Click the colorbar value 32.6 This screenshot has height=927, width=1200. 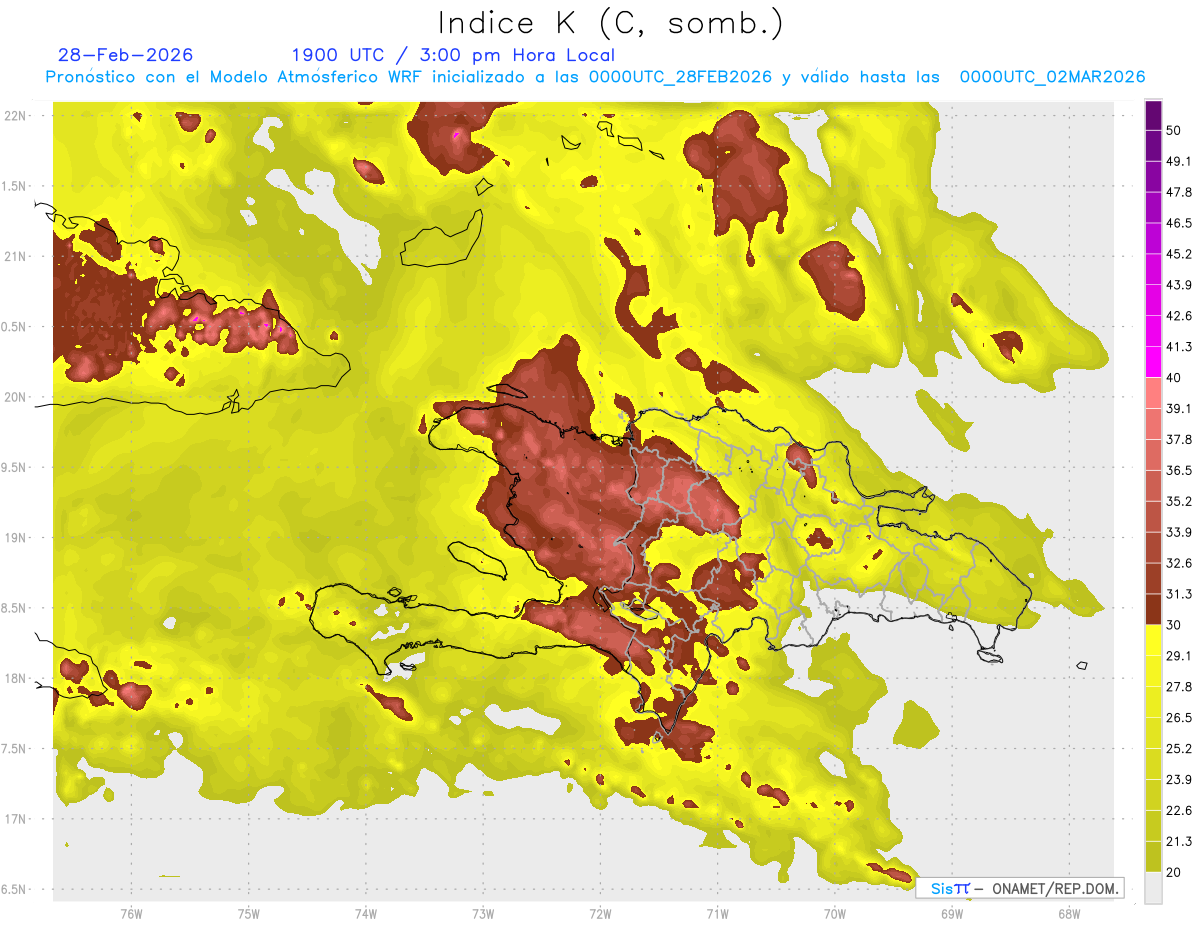pos(1180,563)
